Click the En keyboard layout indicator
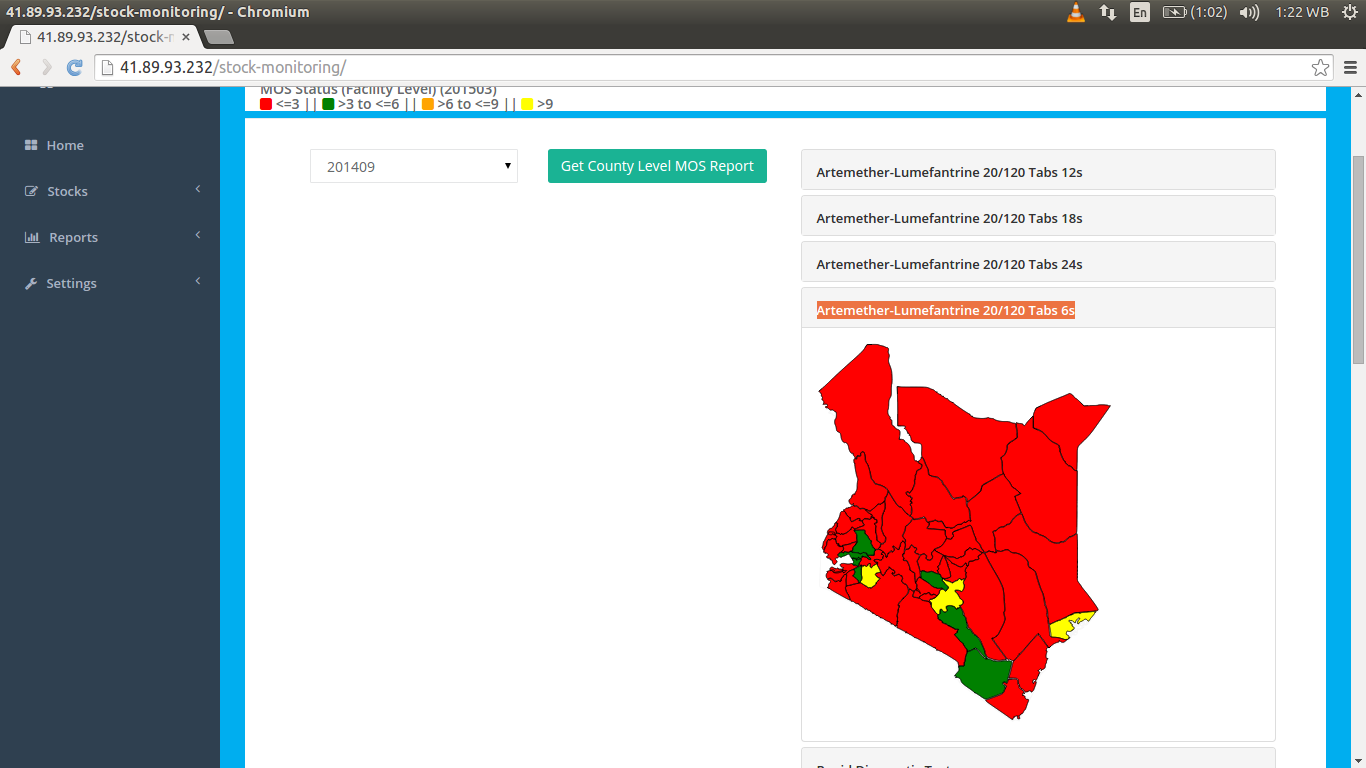This screenshot has width=1366, height=768. tap(1140, 12)
